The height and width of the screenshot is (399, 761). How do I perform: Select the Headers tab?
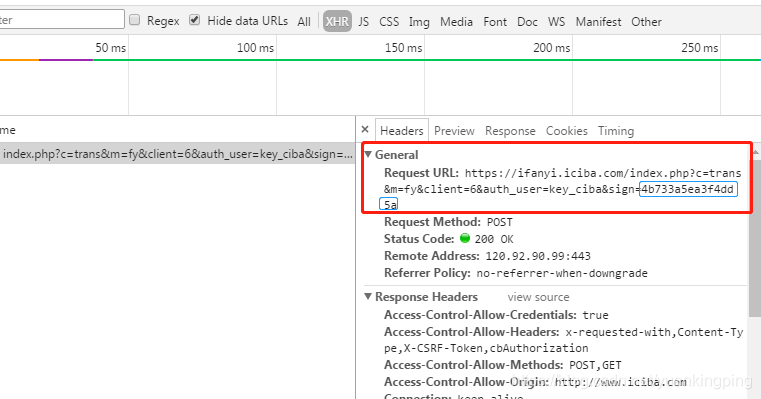coord(401,131)
